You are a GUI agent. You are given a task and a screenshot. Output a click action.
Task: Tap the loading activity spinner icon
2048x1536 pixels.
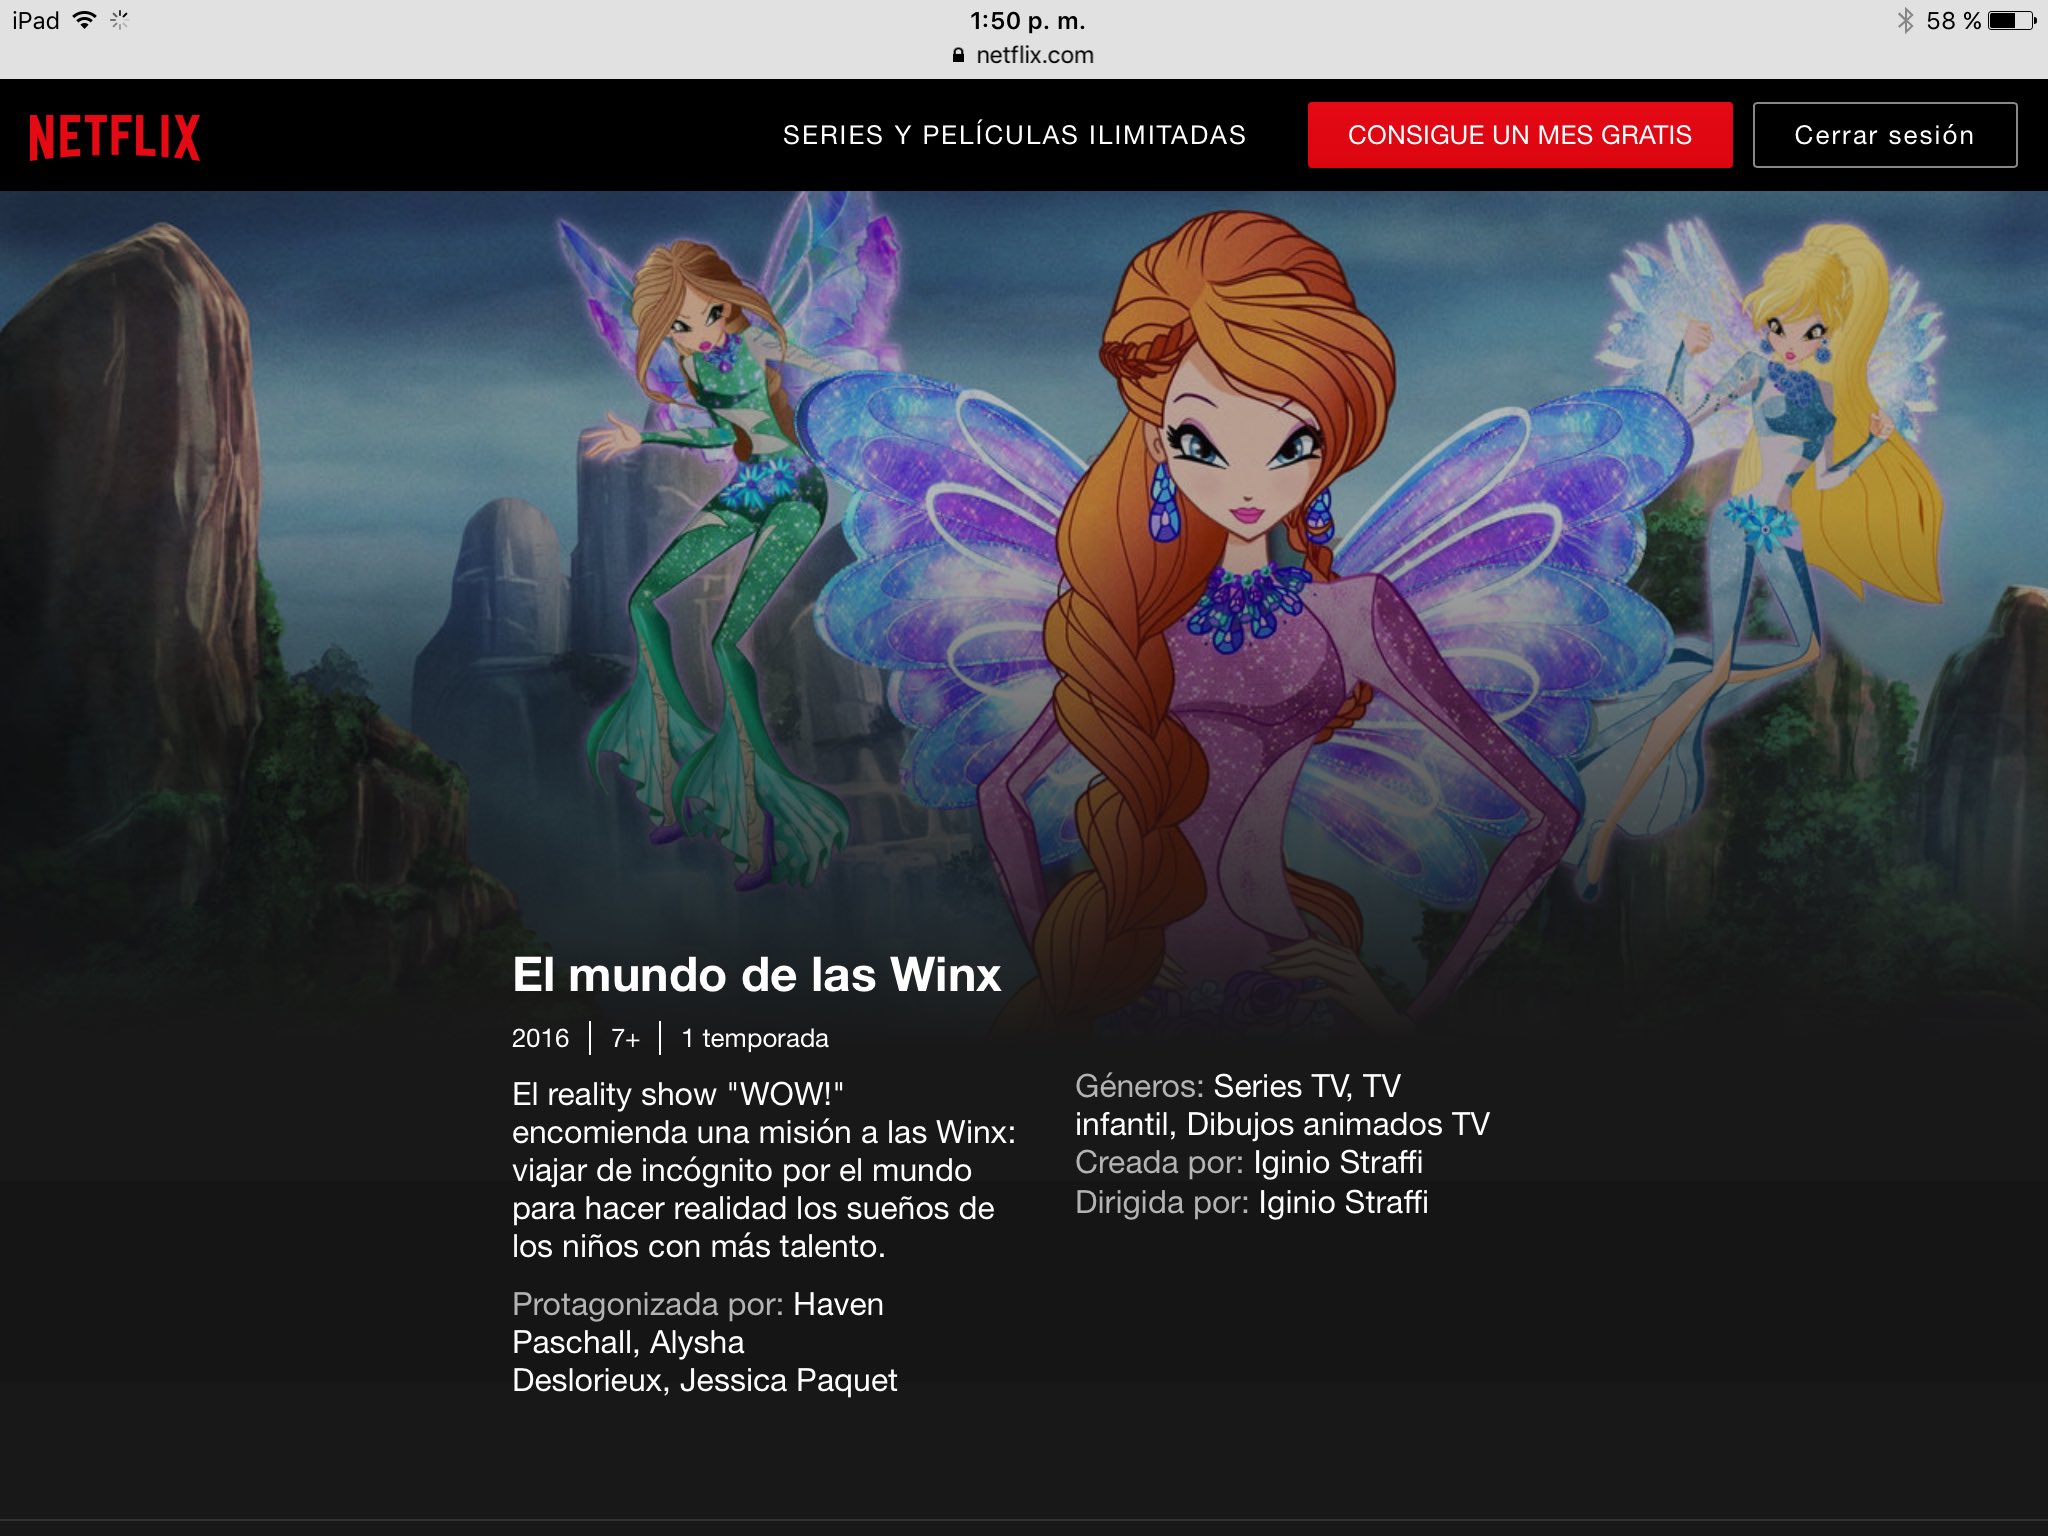120,20
